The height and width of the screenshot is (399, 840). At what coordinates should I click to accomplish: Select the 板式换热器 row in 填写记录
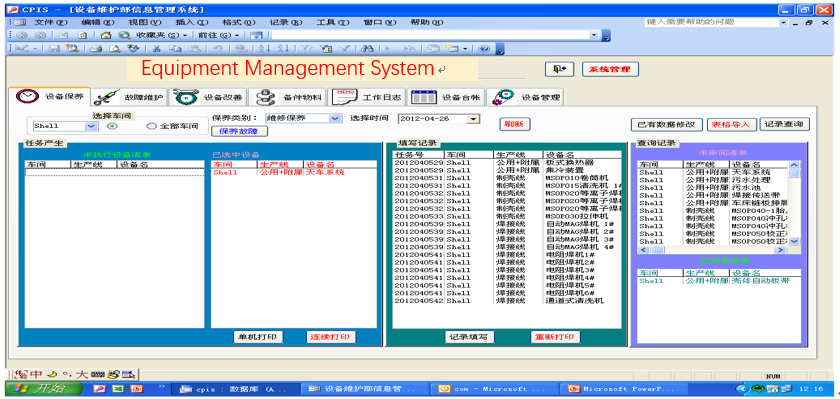pos(507,162)
